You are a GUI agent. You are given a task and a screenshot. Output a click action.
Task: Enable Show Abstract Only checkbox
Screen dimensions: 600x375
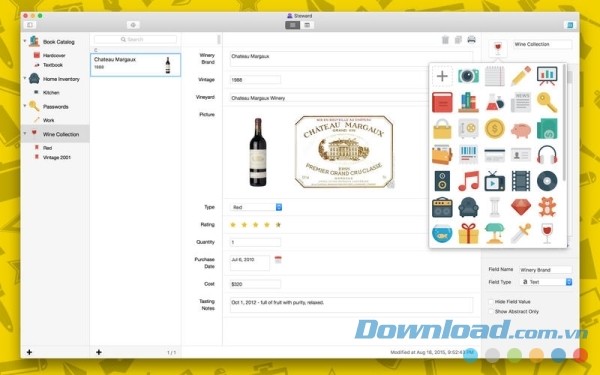point(491,312)
